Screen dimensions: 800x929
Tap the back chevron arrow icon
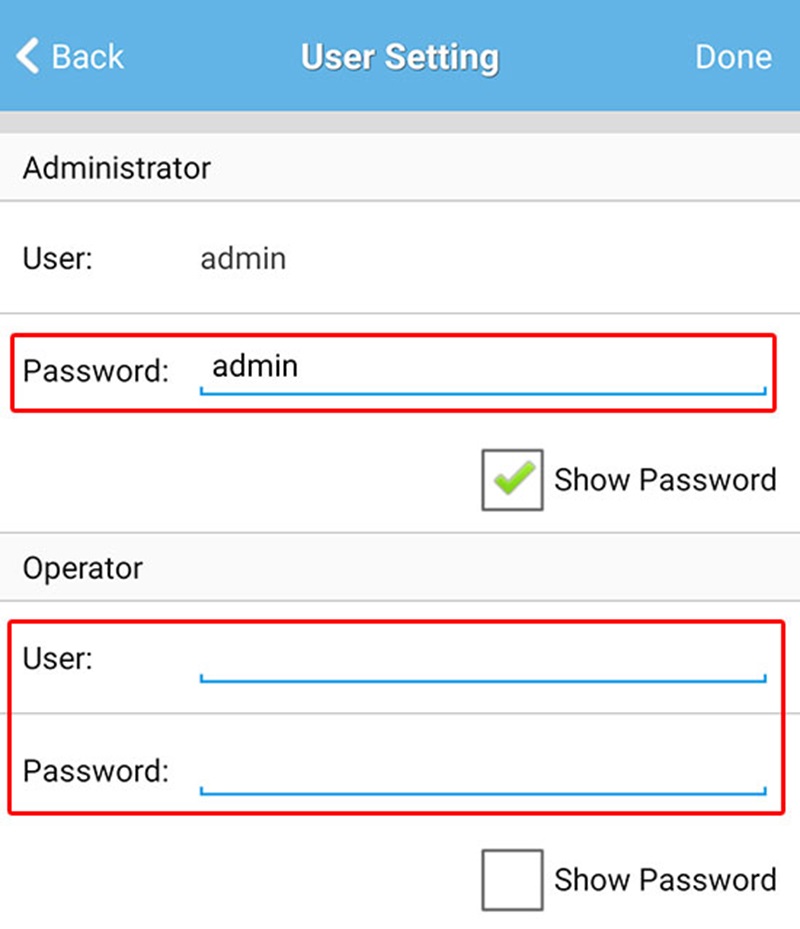click(x=27, y=56)
